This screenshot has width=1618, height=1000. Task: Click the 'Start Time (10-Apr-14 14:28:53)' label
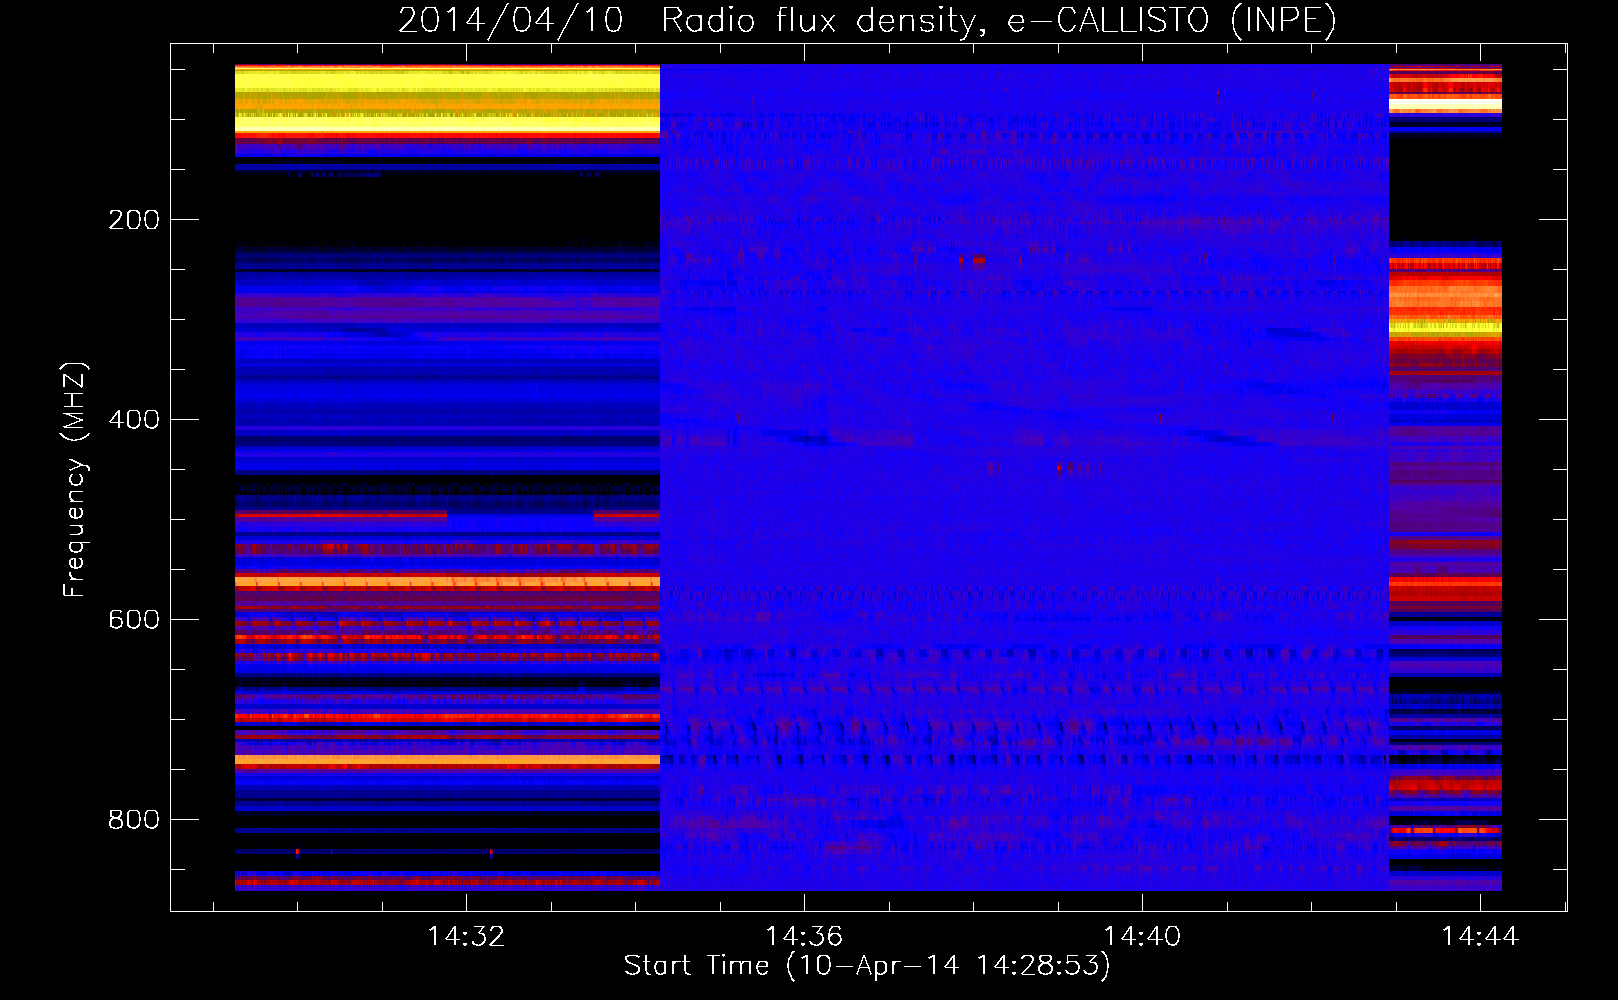pyautogui.click(x=867, y=966)
